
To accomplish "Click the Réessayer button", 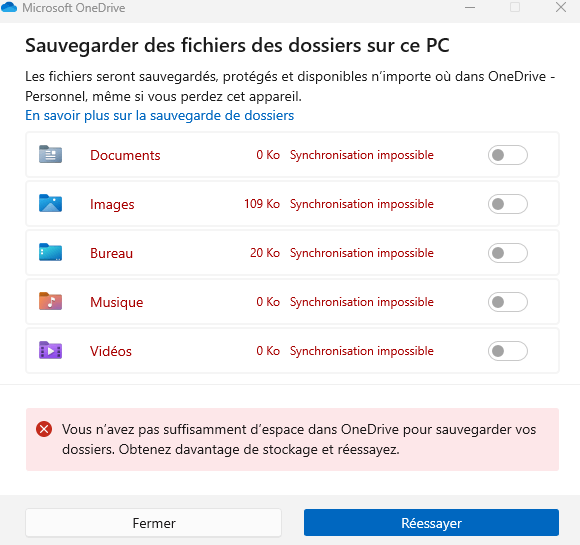I will (431, 523).
